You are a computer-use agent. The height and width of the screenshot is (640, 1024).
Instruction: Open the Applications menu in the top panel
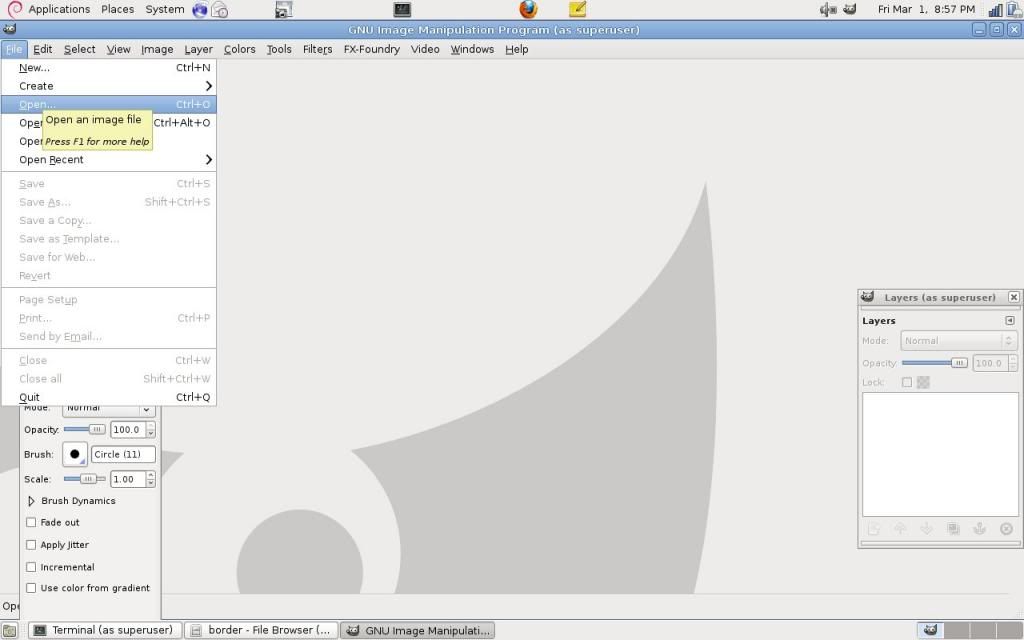[59, 9]
